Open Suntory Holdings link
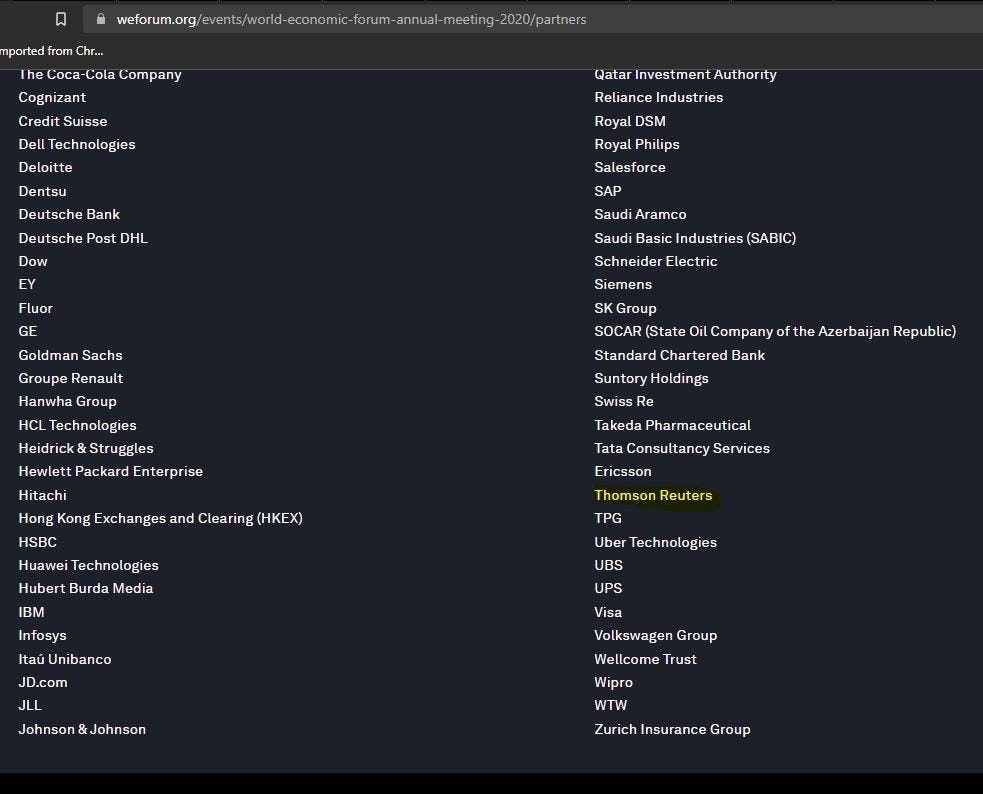The width and height of the screenshot is (983, 794). click(651, 379)
